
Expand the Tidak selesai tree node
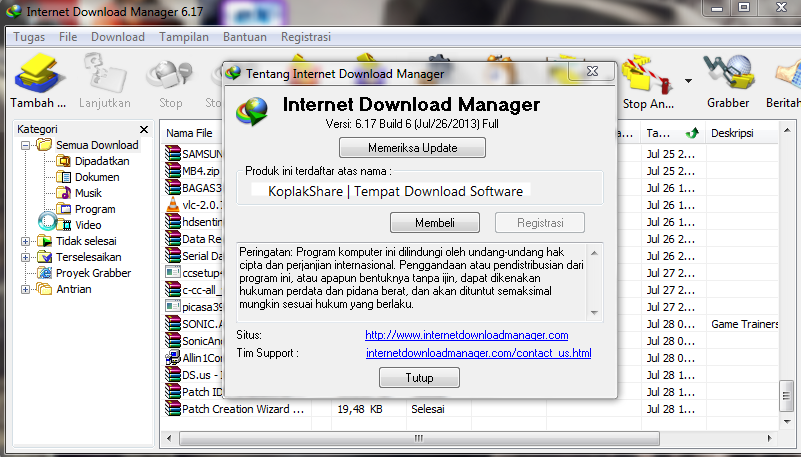25,241
